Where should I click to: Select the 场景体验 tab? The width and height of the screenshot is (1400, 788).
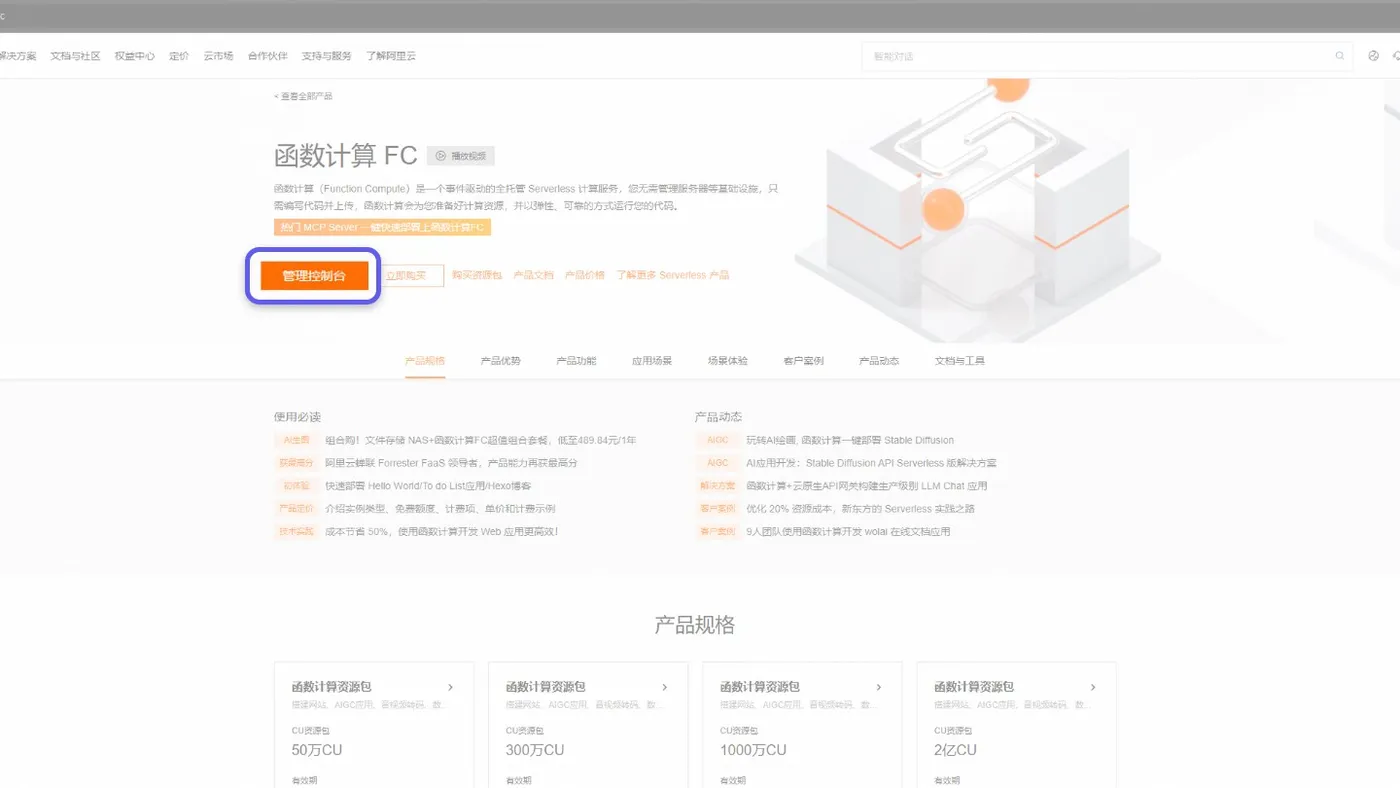pyautogui.click(x=728, y=360)
